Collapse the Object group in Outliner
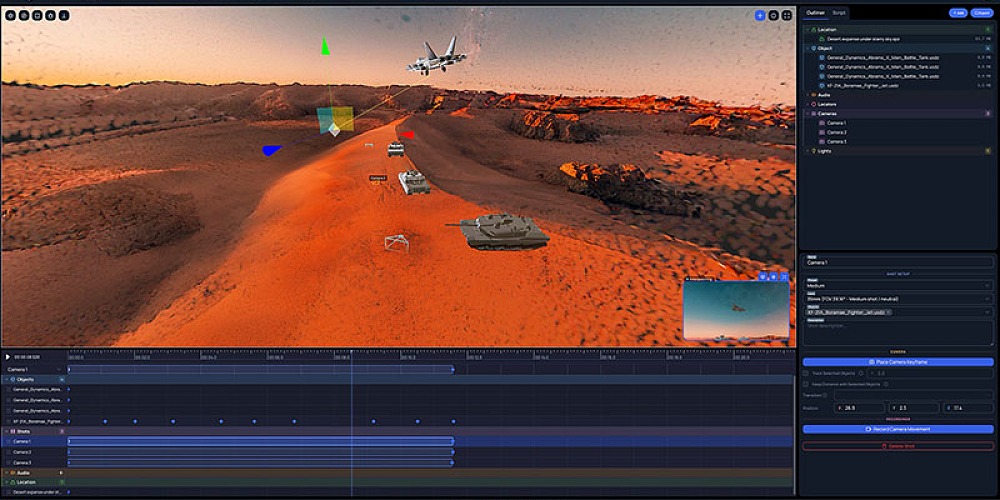Screen dimensions: 1000x500 point(806,48)
